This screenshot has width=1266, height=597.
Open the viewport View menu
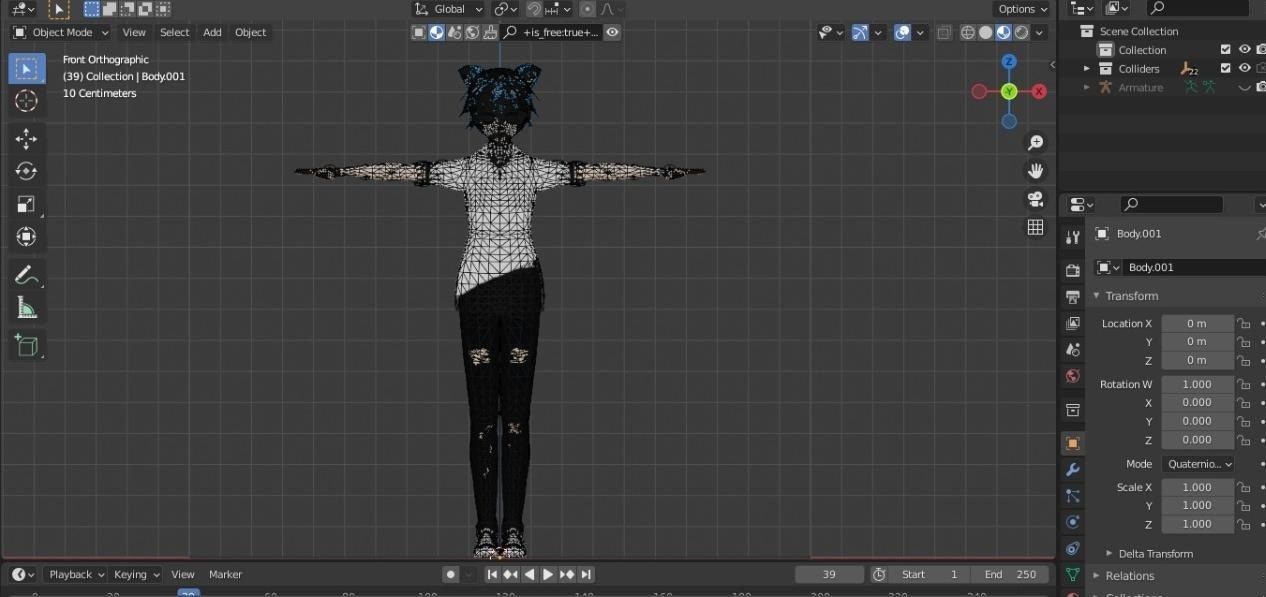pyautogui.click(x=134, y=32)
